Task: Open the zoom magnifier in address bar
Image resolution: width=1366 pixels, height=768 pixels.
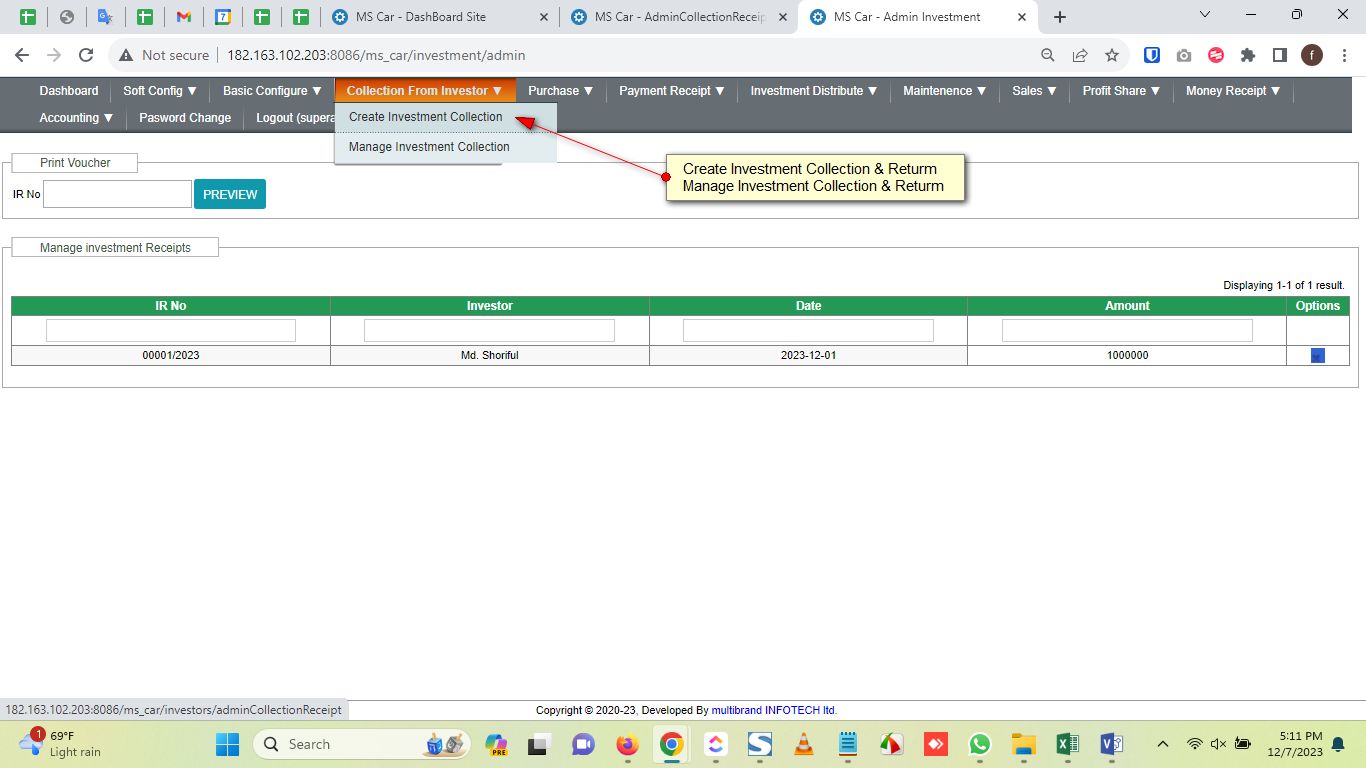Action: click(1048, 55)
